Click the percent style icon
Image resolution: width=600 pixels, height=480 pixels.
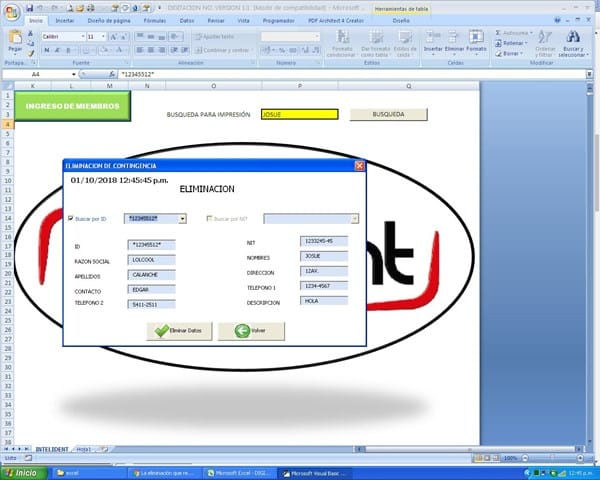point(282,50)
